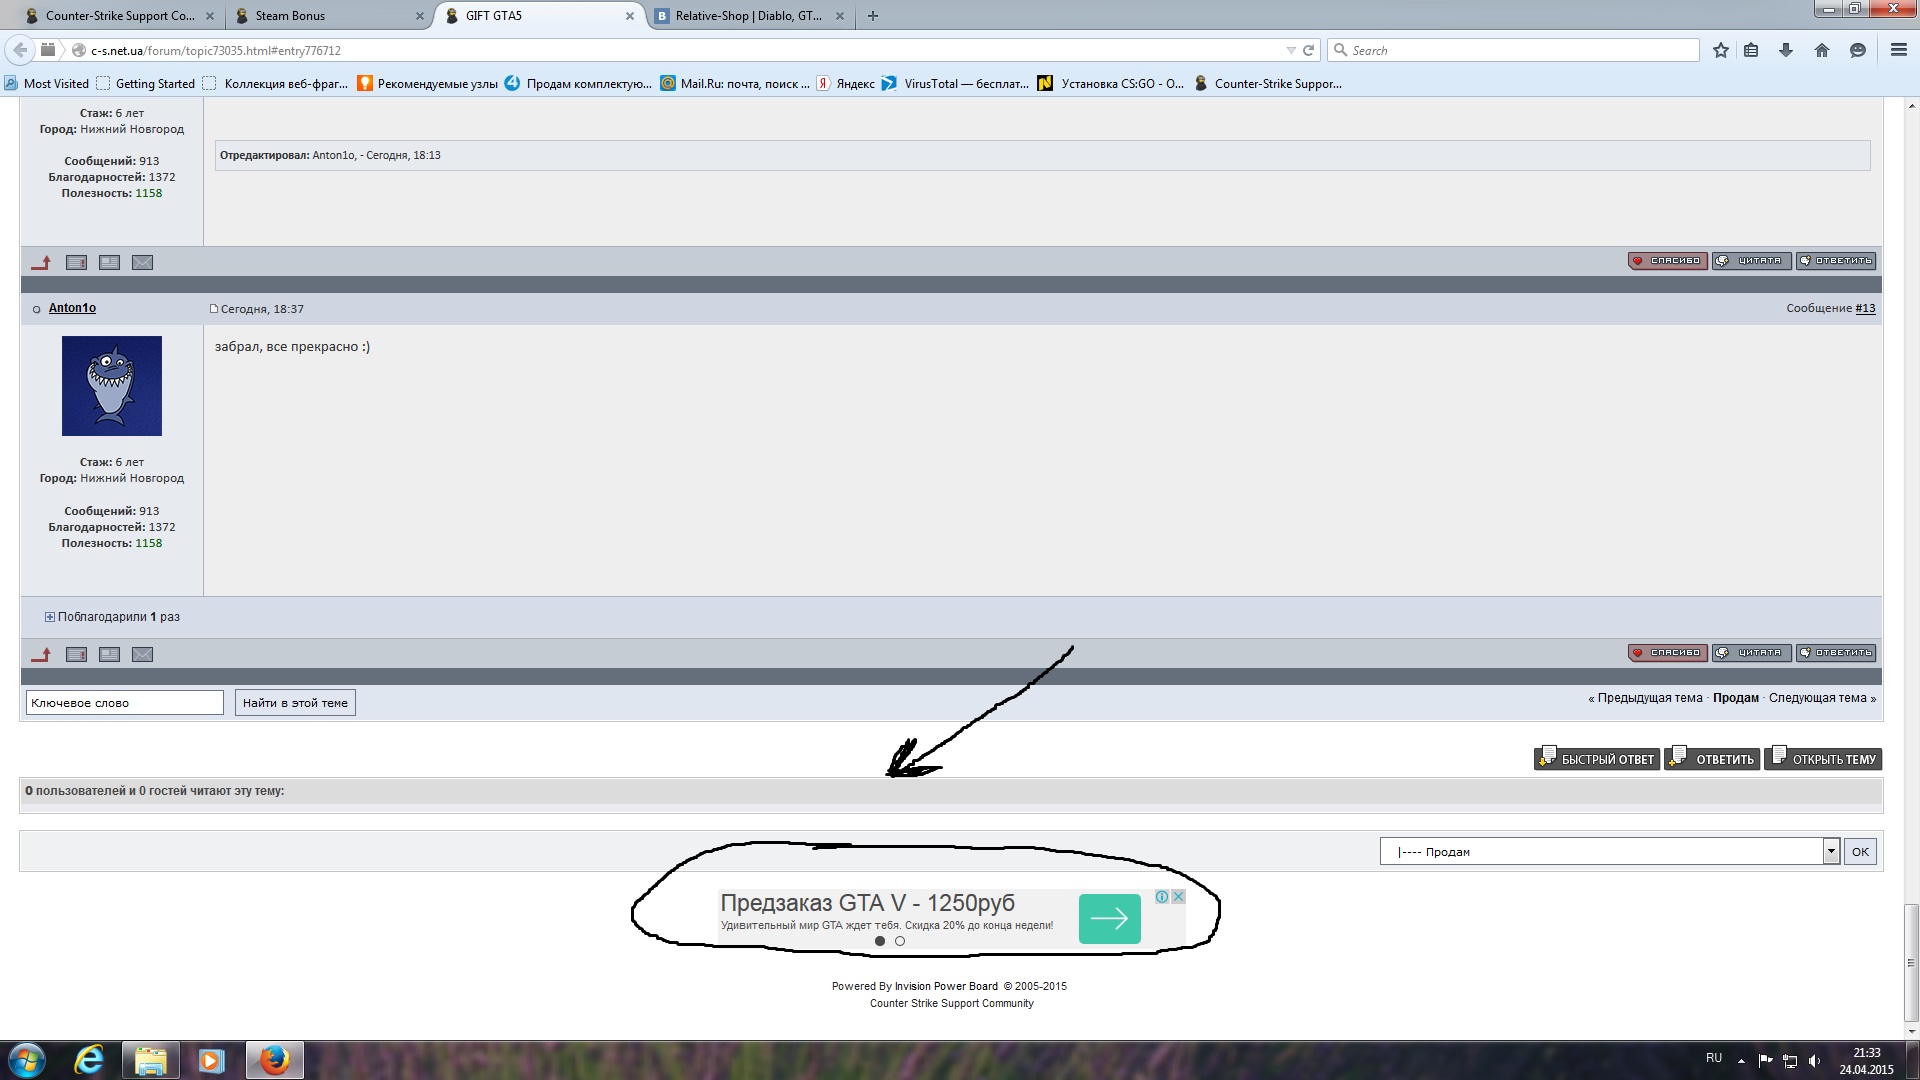Switch to the Relative-Shop tab
The height and width of the screenshot is (1080, 1920).
click(x=750, y=16)
